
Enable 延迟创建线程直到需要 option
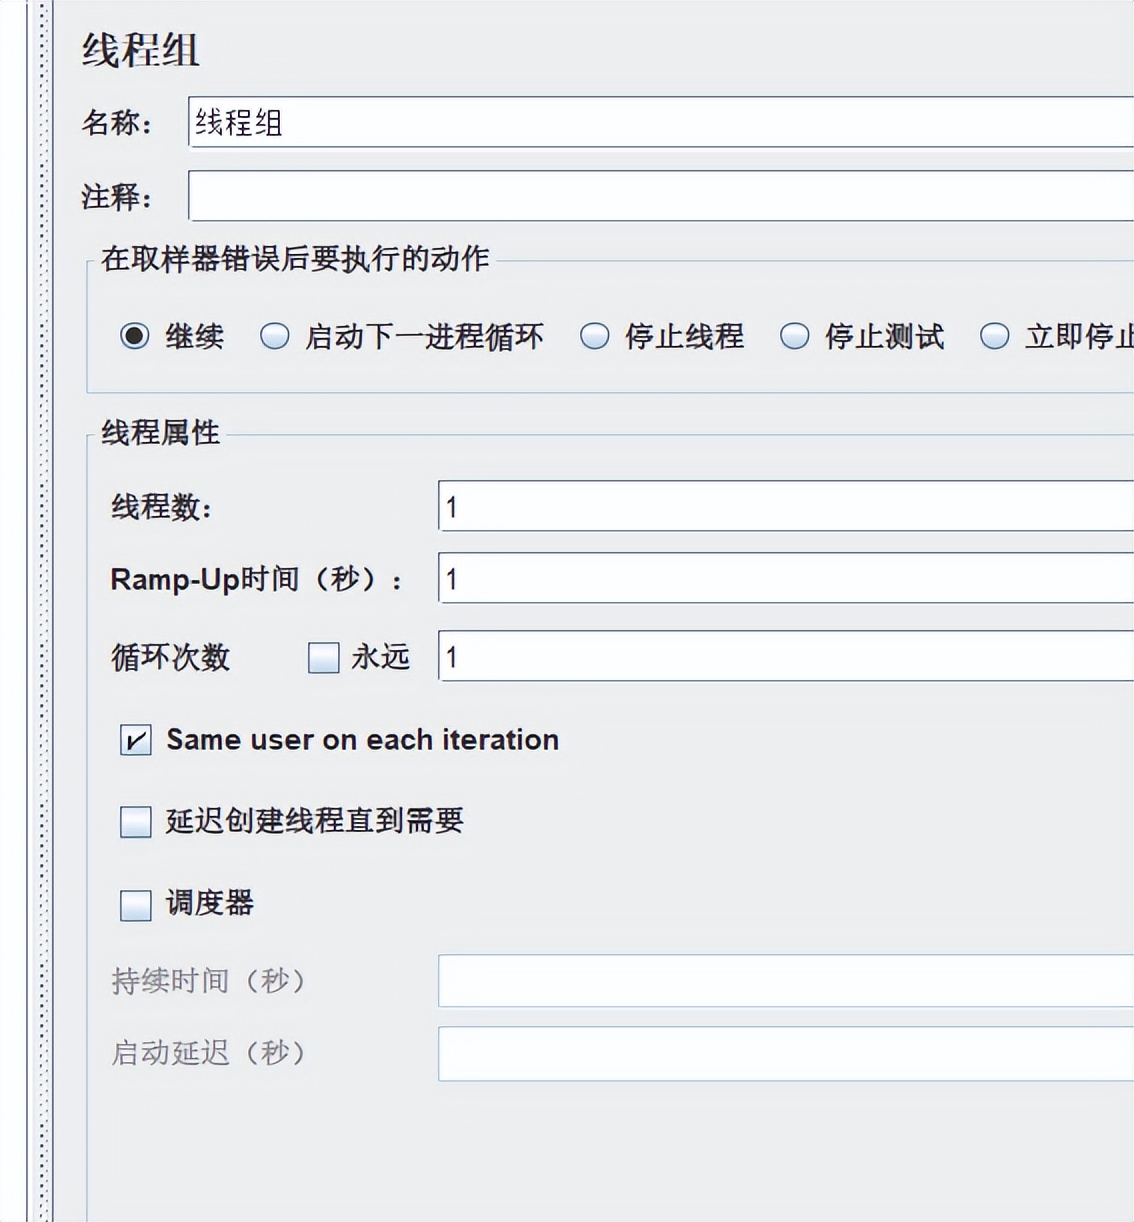[135, 822]
